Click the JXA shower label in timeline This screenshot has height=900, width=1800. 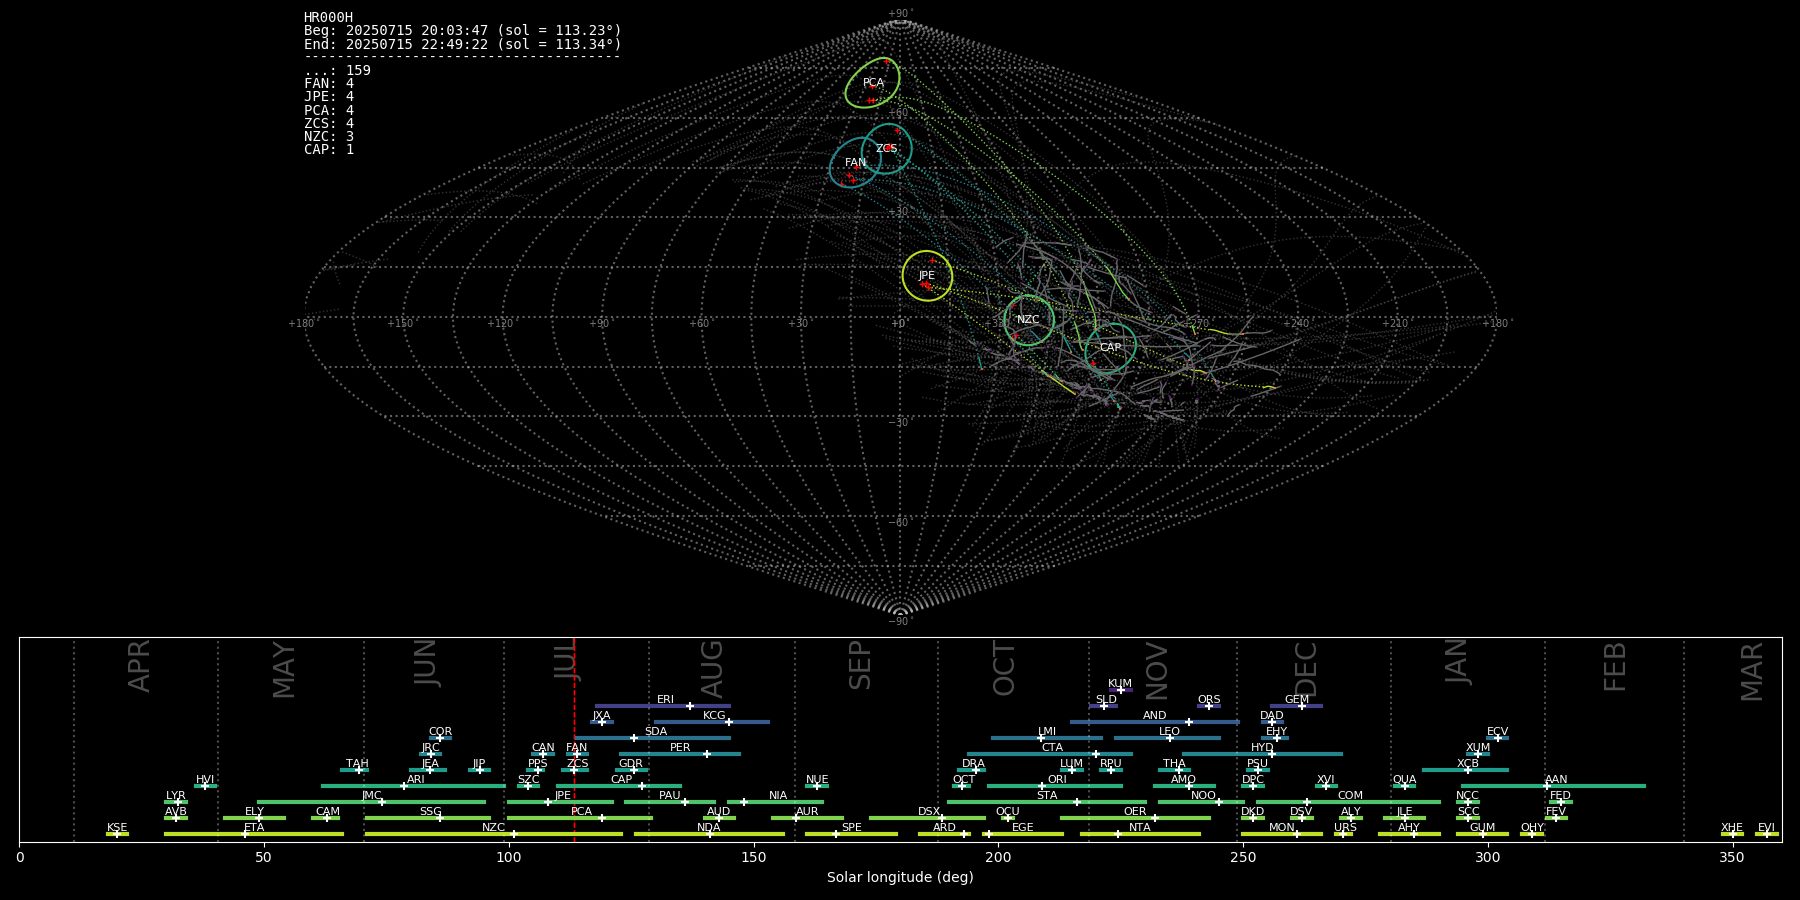pos(601,716)
